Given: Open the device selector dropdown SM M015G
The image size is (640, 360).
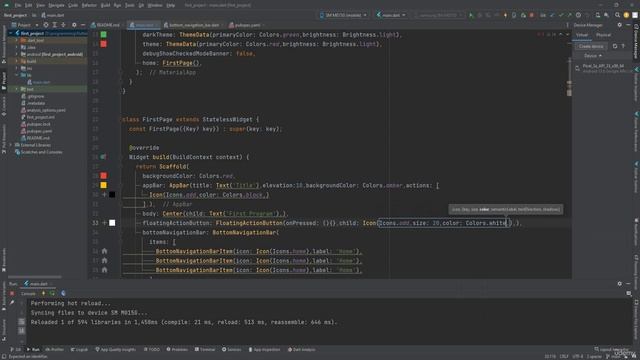Looking at the screenshot, I should coord(343,15).
